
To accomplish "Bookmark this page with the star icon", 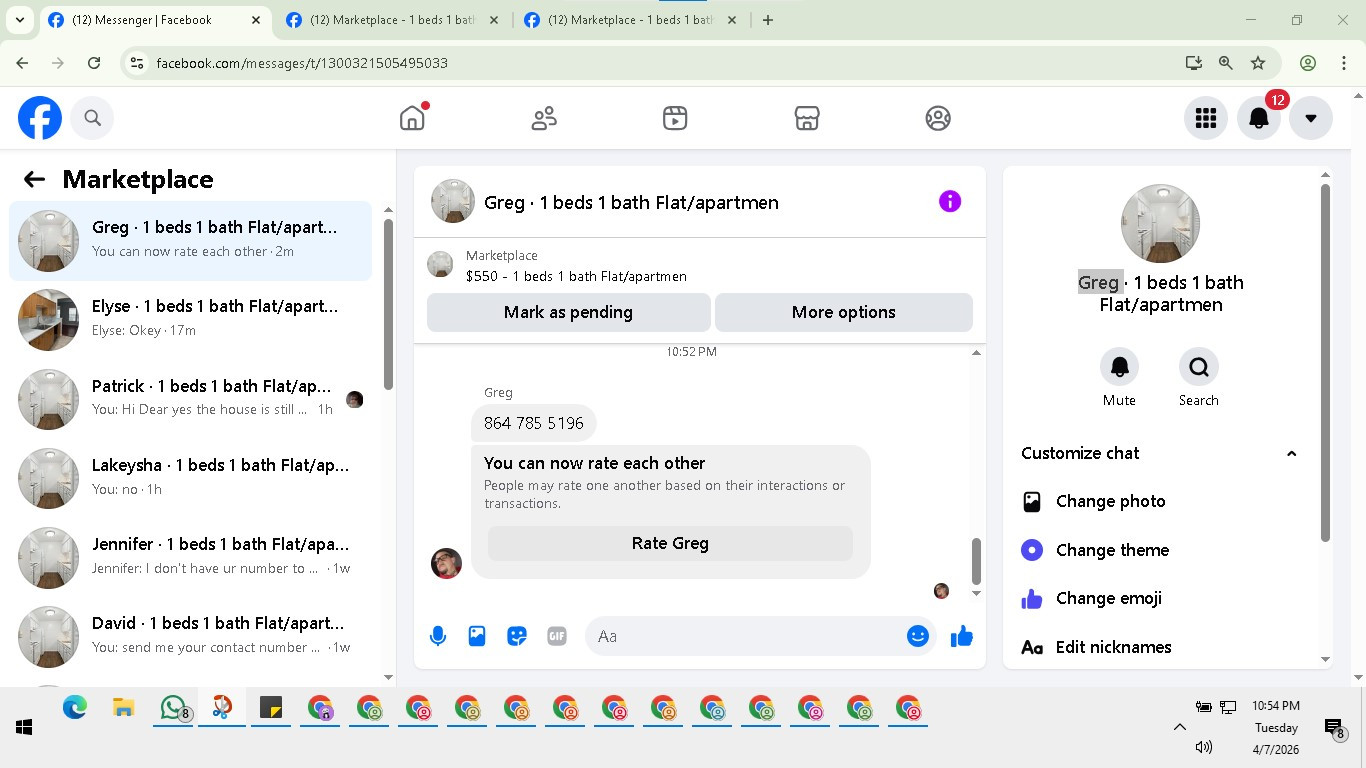I will [x=1258, y=63].
